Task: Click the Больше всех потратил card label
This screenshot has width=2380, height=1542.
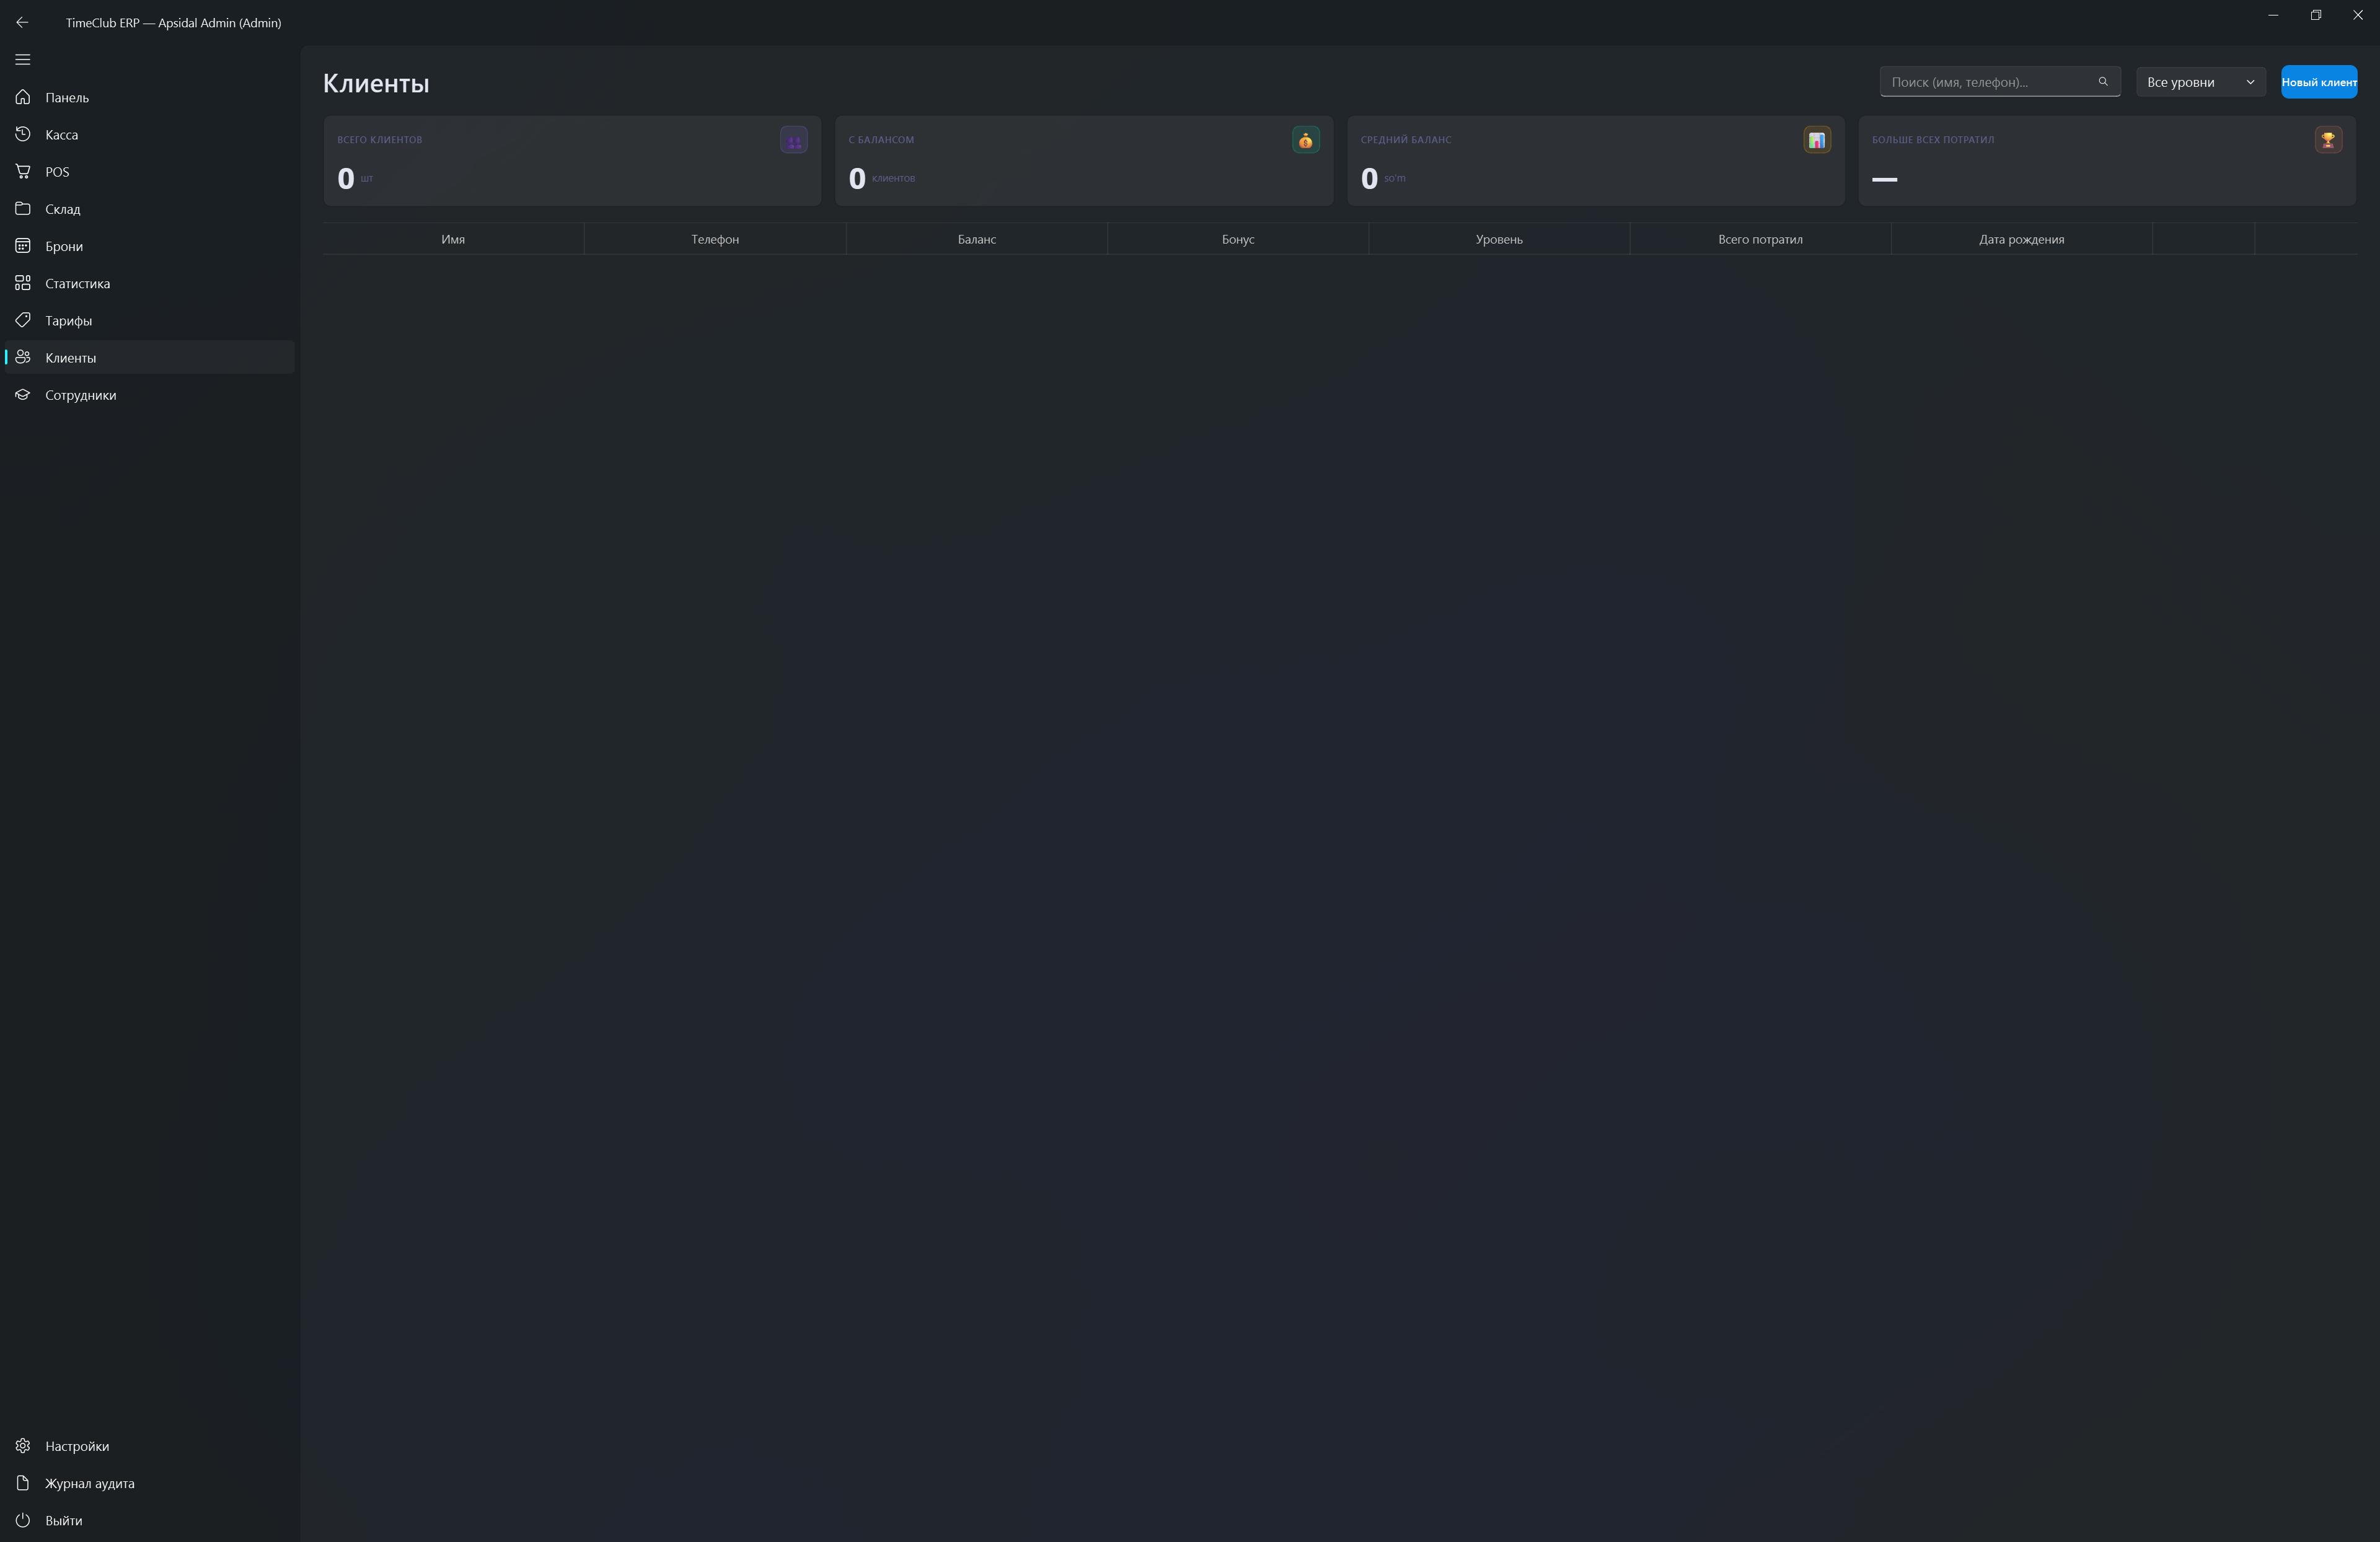Action: [x=1933, y=140]
